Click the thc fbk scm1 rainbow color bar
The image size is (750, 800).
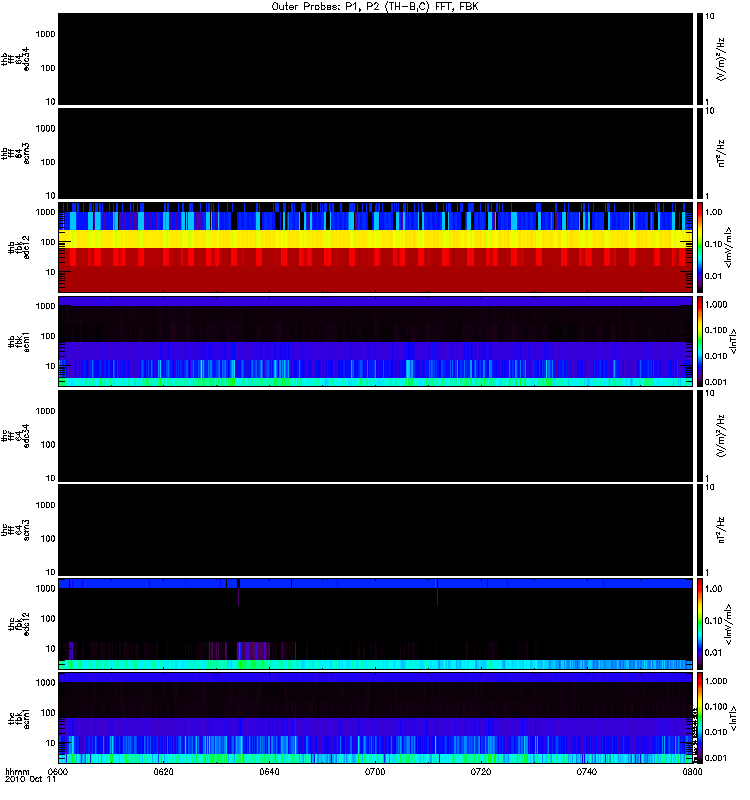tap(700, 718)
